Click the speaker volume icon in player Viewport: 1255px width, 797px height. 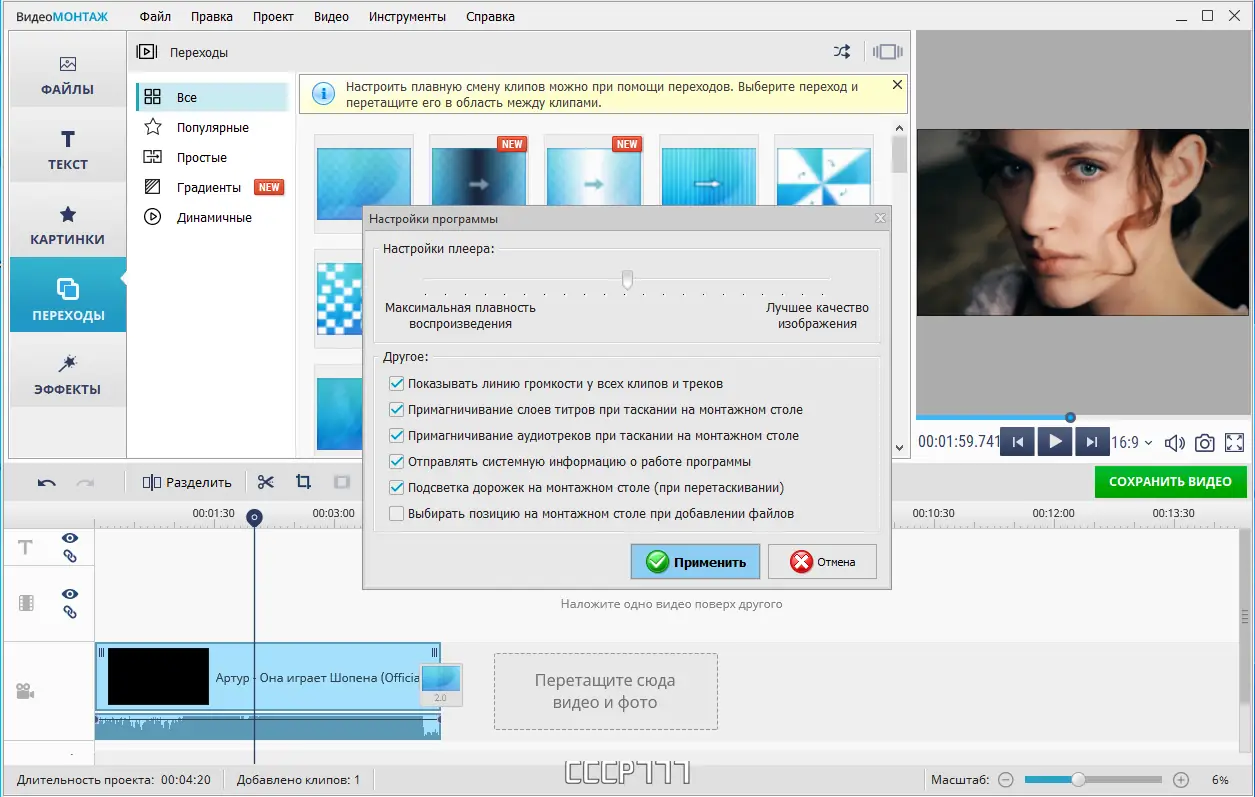pos(1175,442)
